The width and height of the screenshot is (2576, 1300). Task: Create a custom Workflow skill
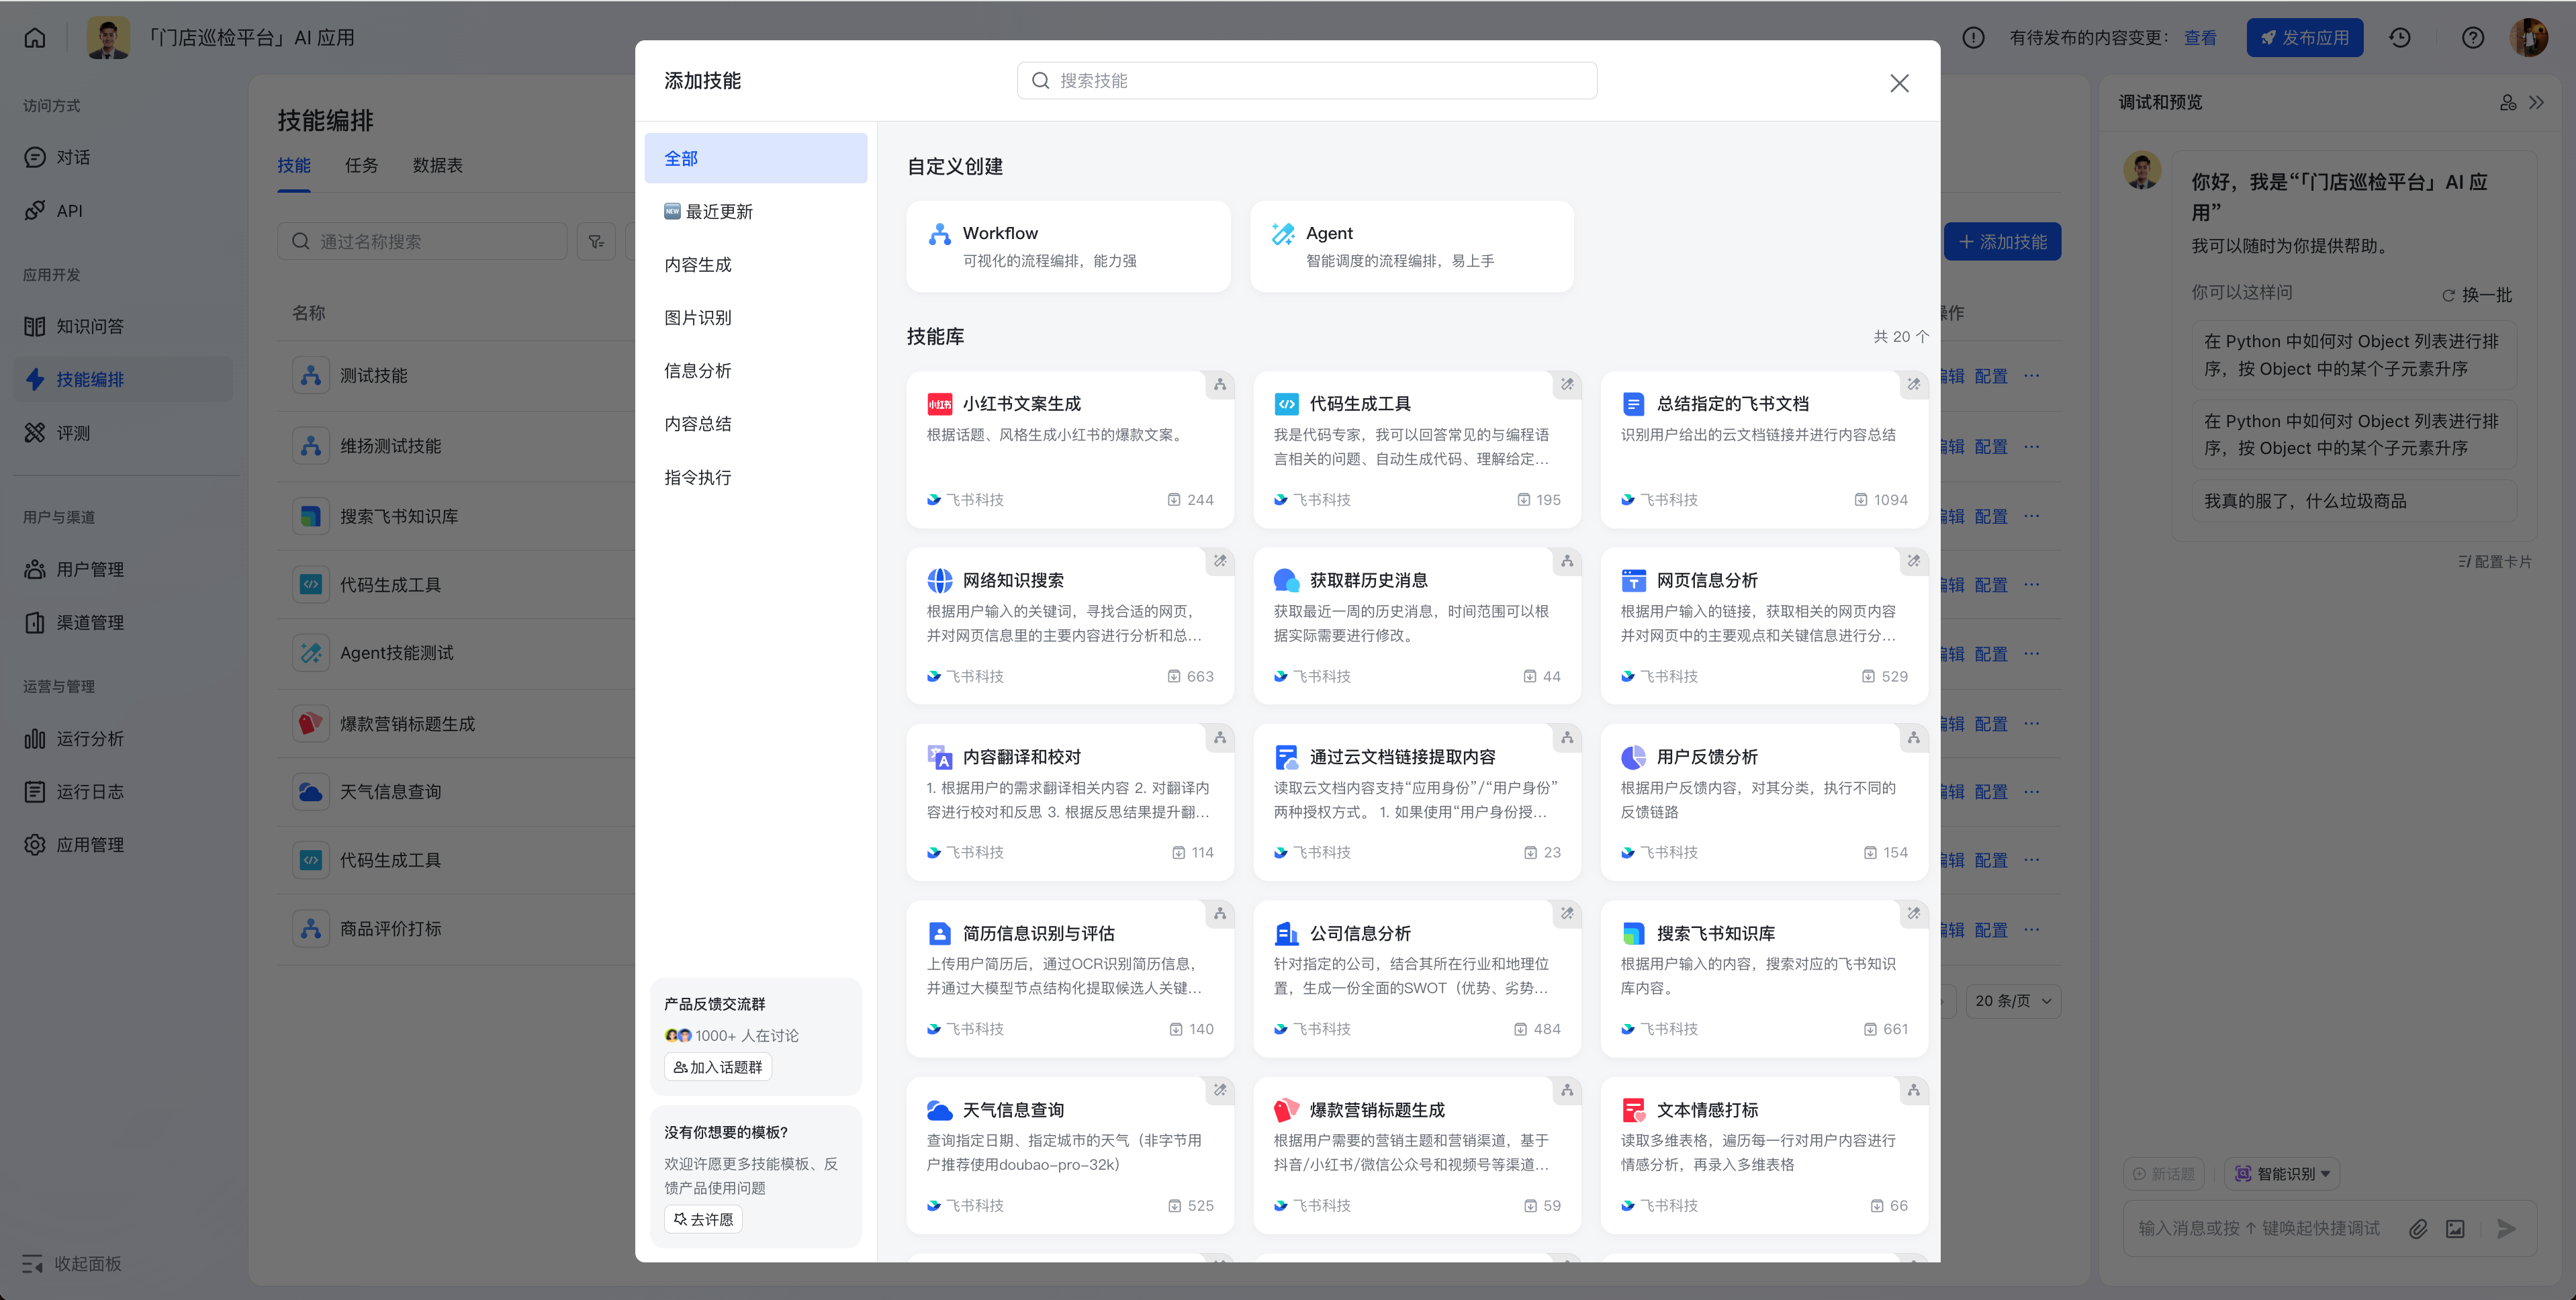(1068, 246)
